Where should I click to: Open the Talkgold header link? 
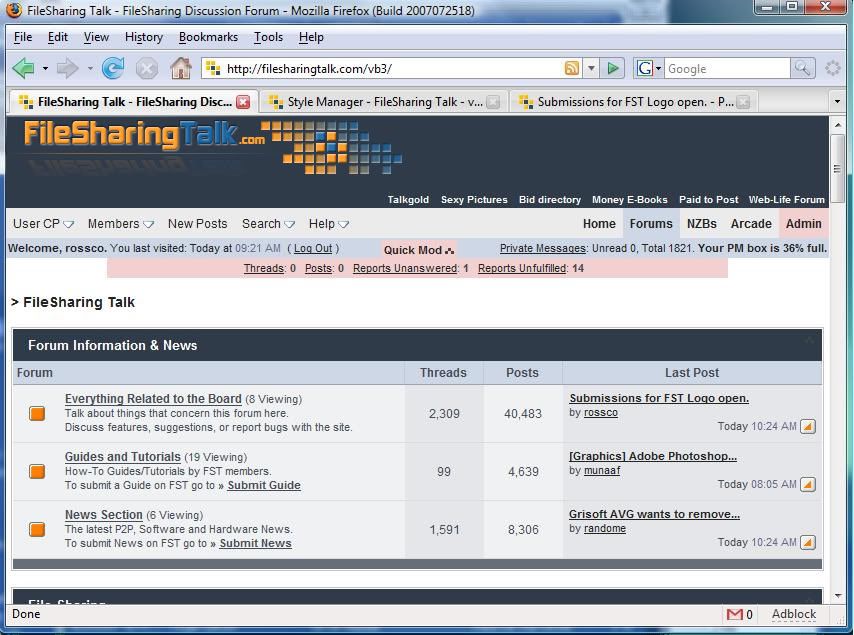coord(408,200)
